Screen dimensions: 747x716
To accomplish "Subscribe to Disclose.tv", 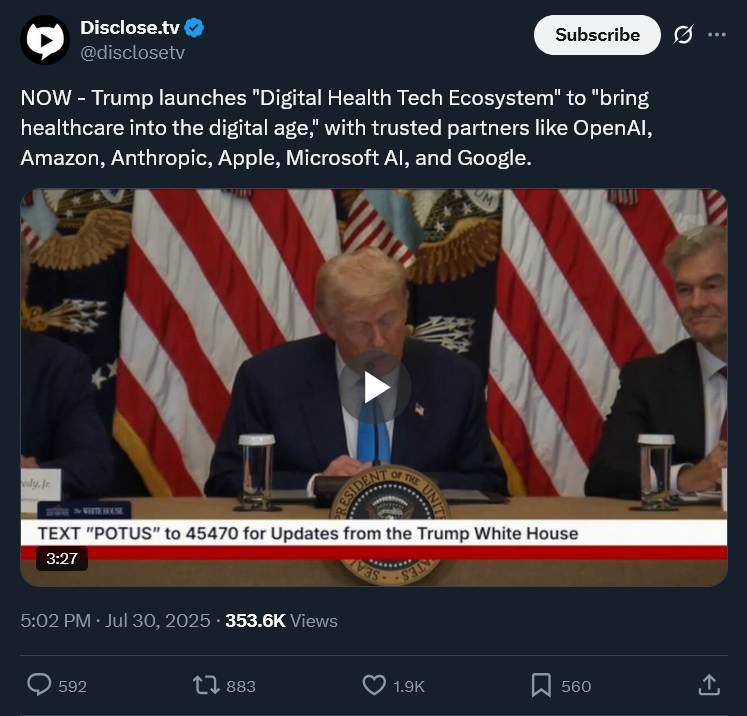I will click(x=597, y=35).
